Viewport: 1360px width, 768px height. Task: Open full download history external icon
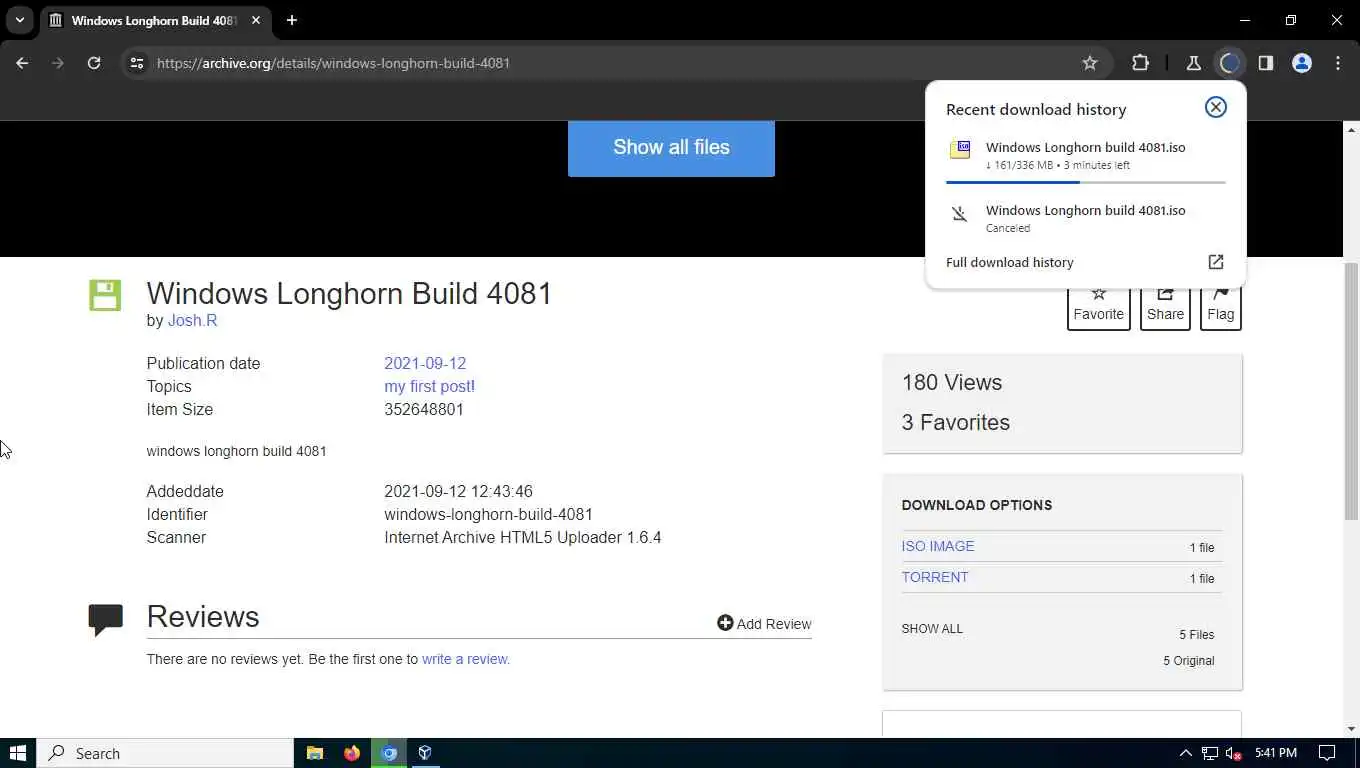[1215, 262]
